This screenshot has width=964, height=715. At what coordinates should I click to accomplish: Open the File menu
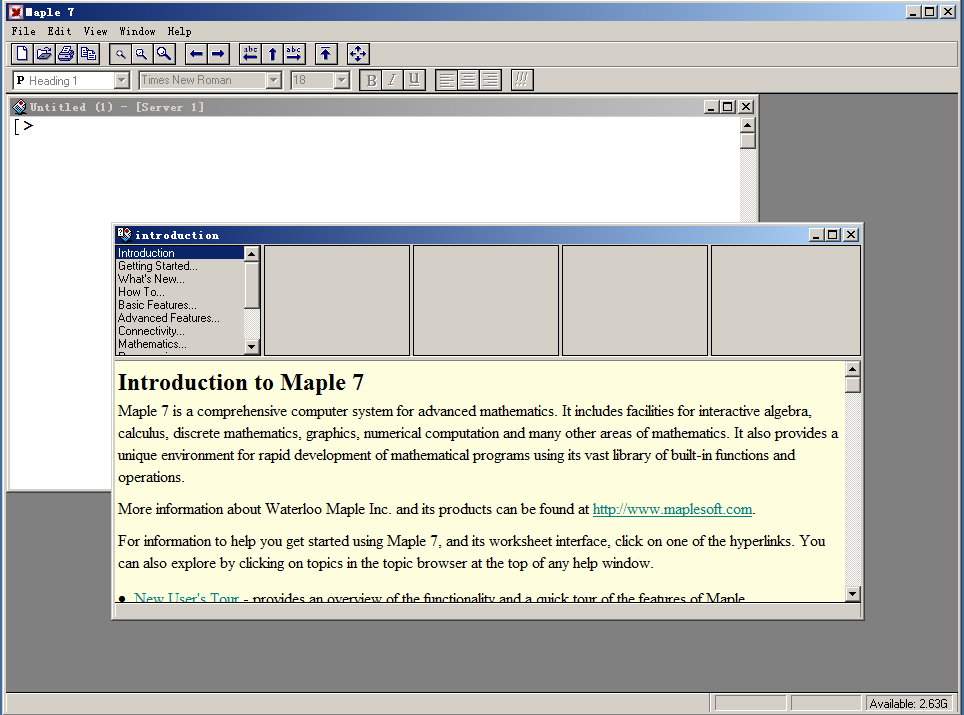(x=23, y=31)
